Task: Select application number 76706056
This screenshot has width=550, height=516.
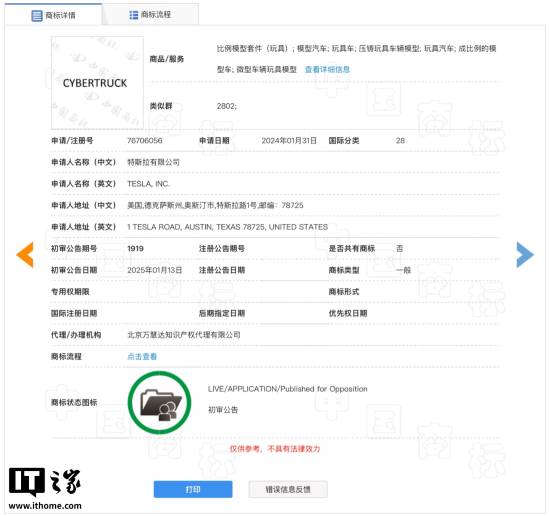Action: click(145, 141)
